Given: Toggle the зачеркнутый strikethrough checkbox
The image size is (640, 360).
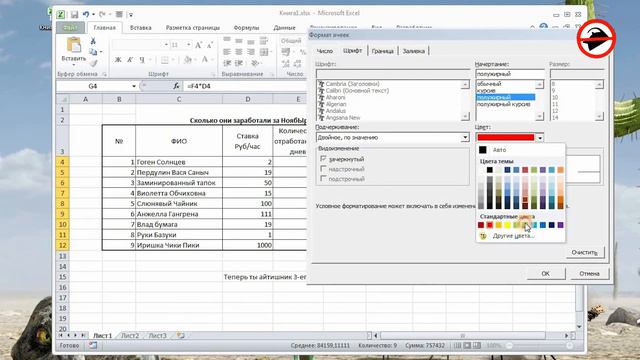Looking at the screenshot, I should (323, 159).
